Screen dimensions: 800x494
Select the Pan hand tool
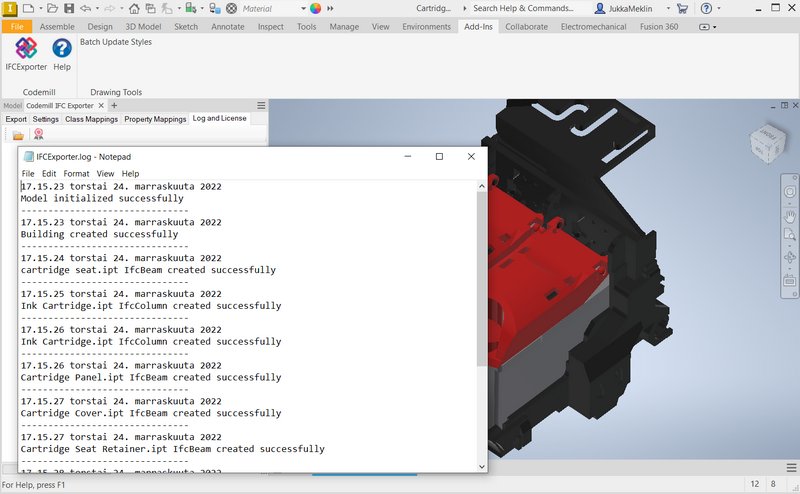[789, 215]
